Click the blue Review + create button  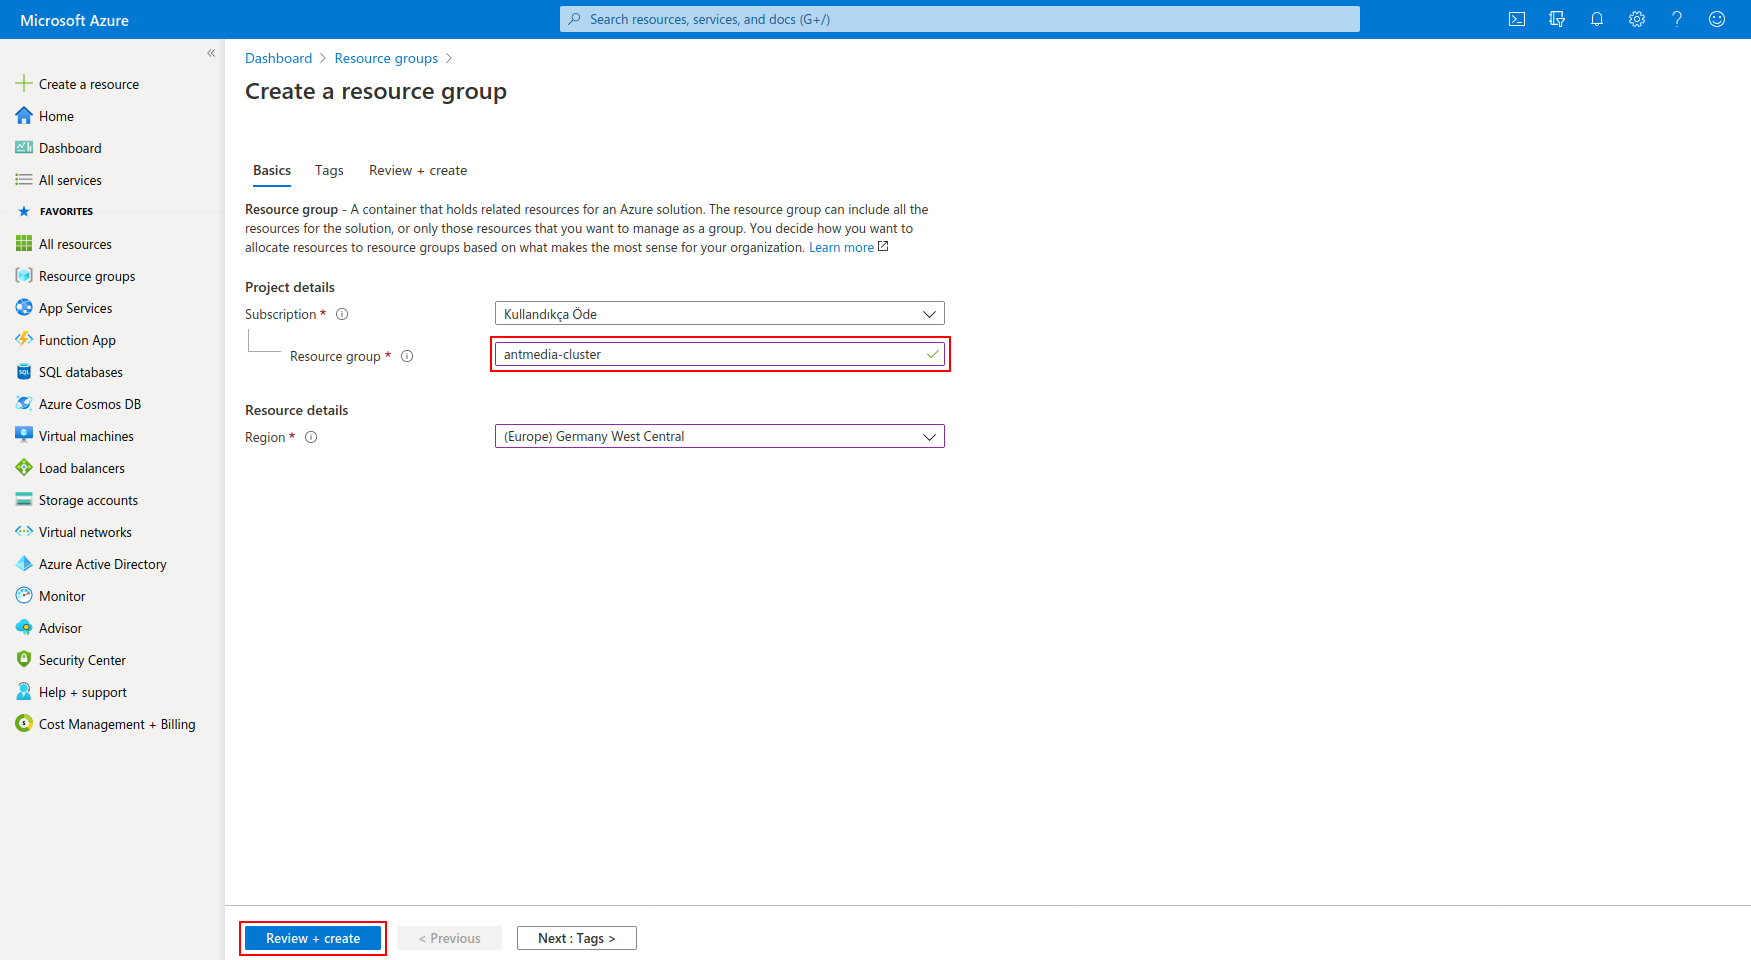coord(313,938)
